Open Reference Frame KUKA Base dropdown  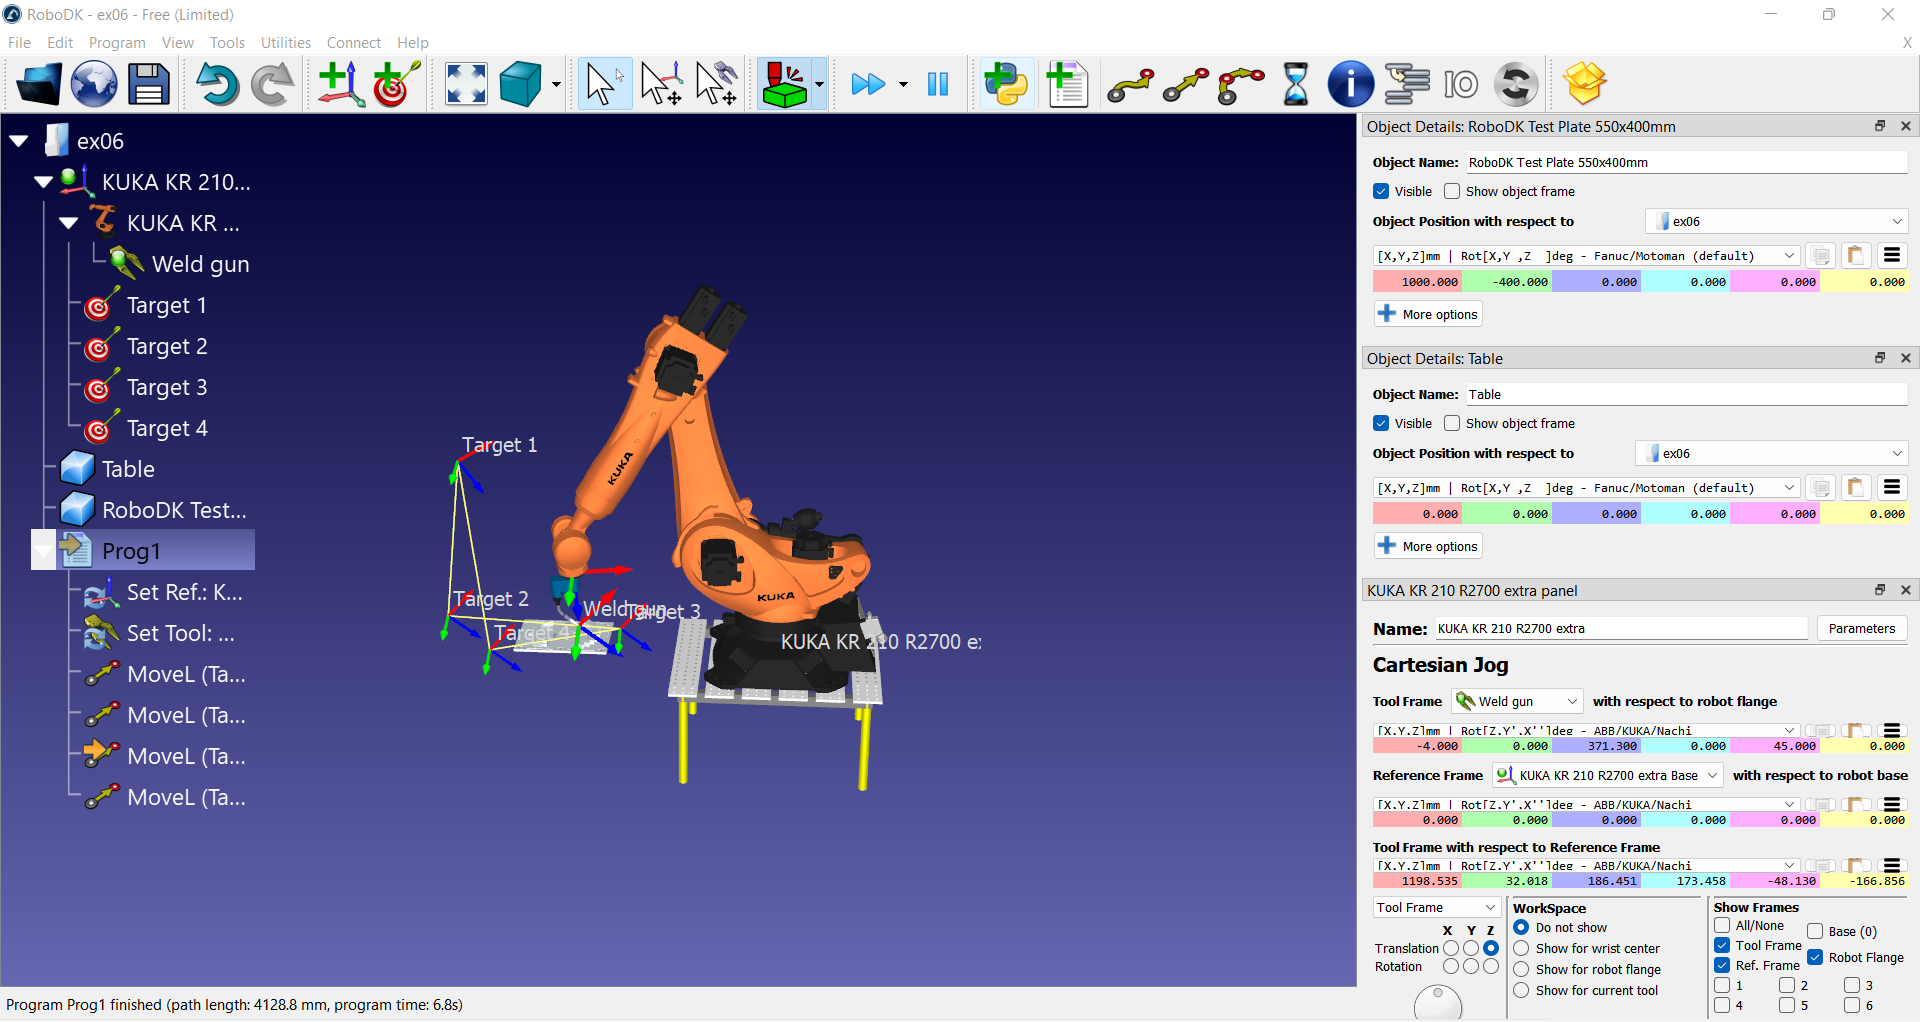click(1607, 775)
